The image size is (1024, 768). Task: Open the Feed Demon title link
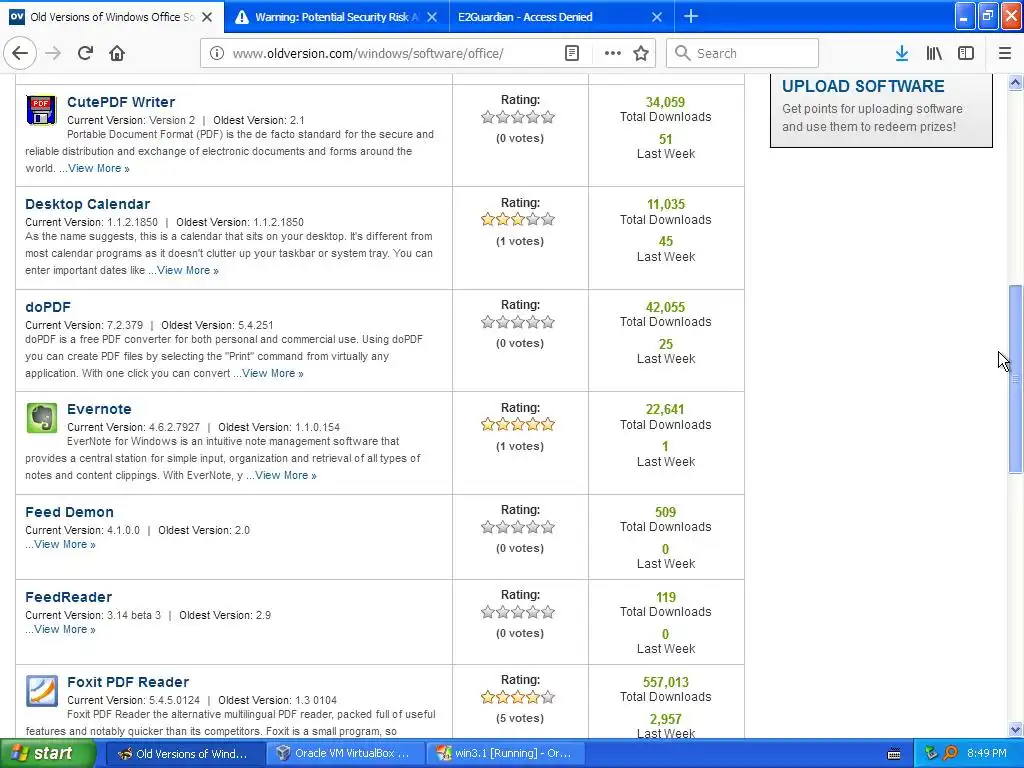point(69,512)
